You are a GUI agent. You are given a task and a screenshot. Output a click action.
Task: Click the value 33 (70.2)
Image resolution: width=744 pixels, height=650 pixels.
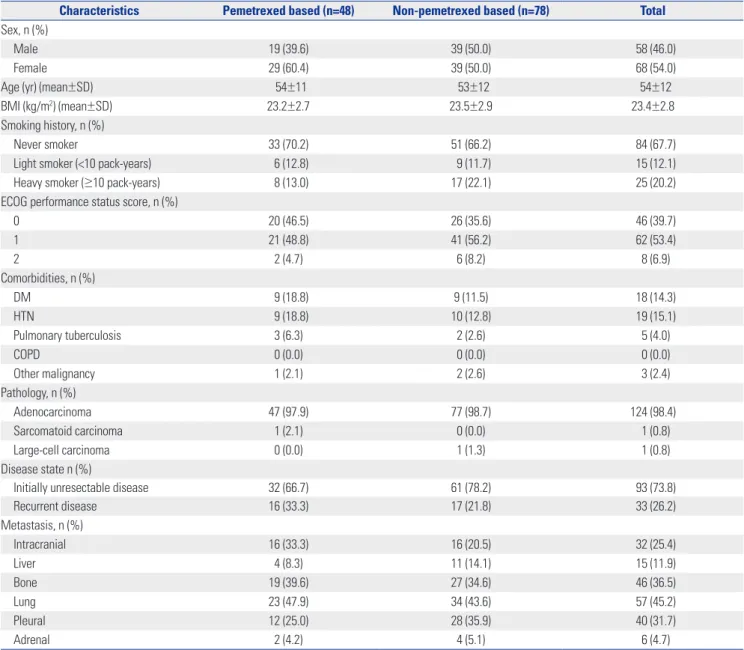point(288,144)
